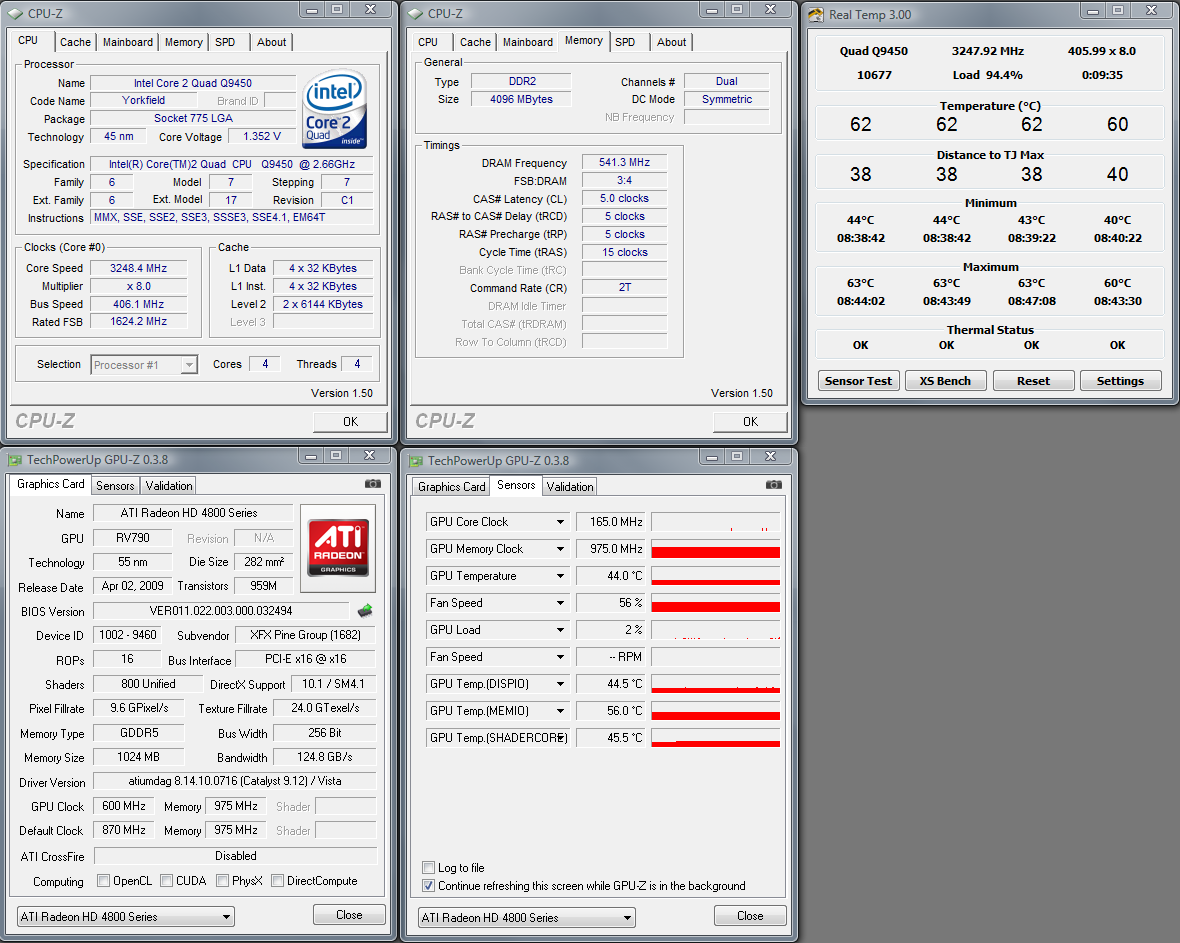Click the ATI Radeon logo

(x=338, y=547)
